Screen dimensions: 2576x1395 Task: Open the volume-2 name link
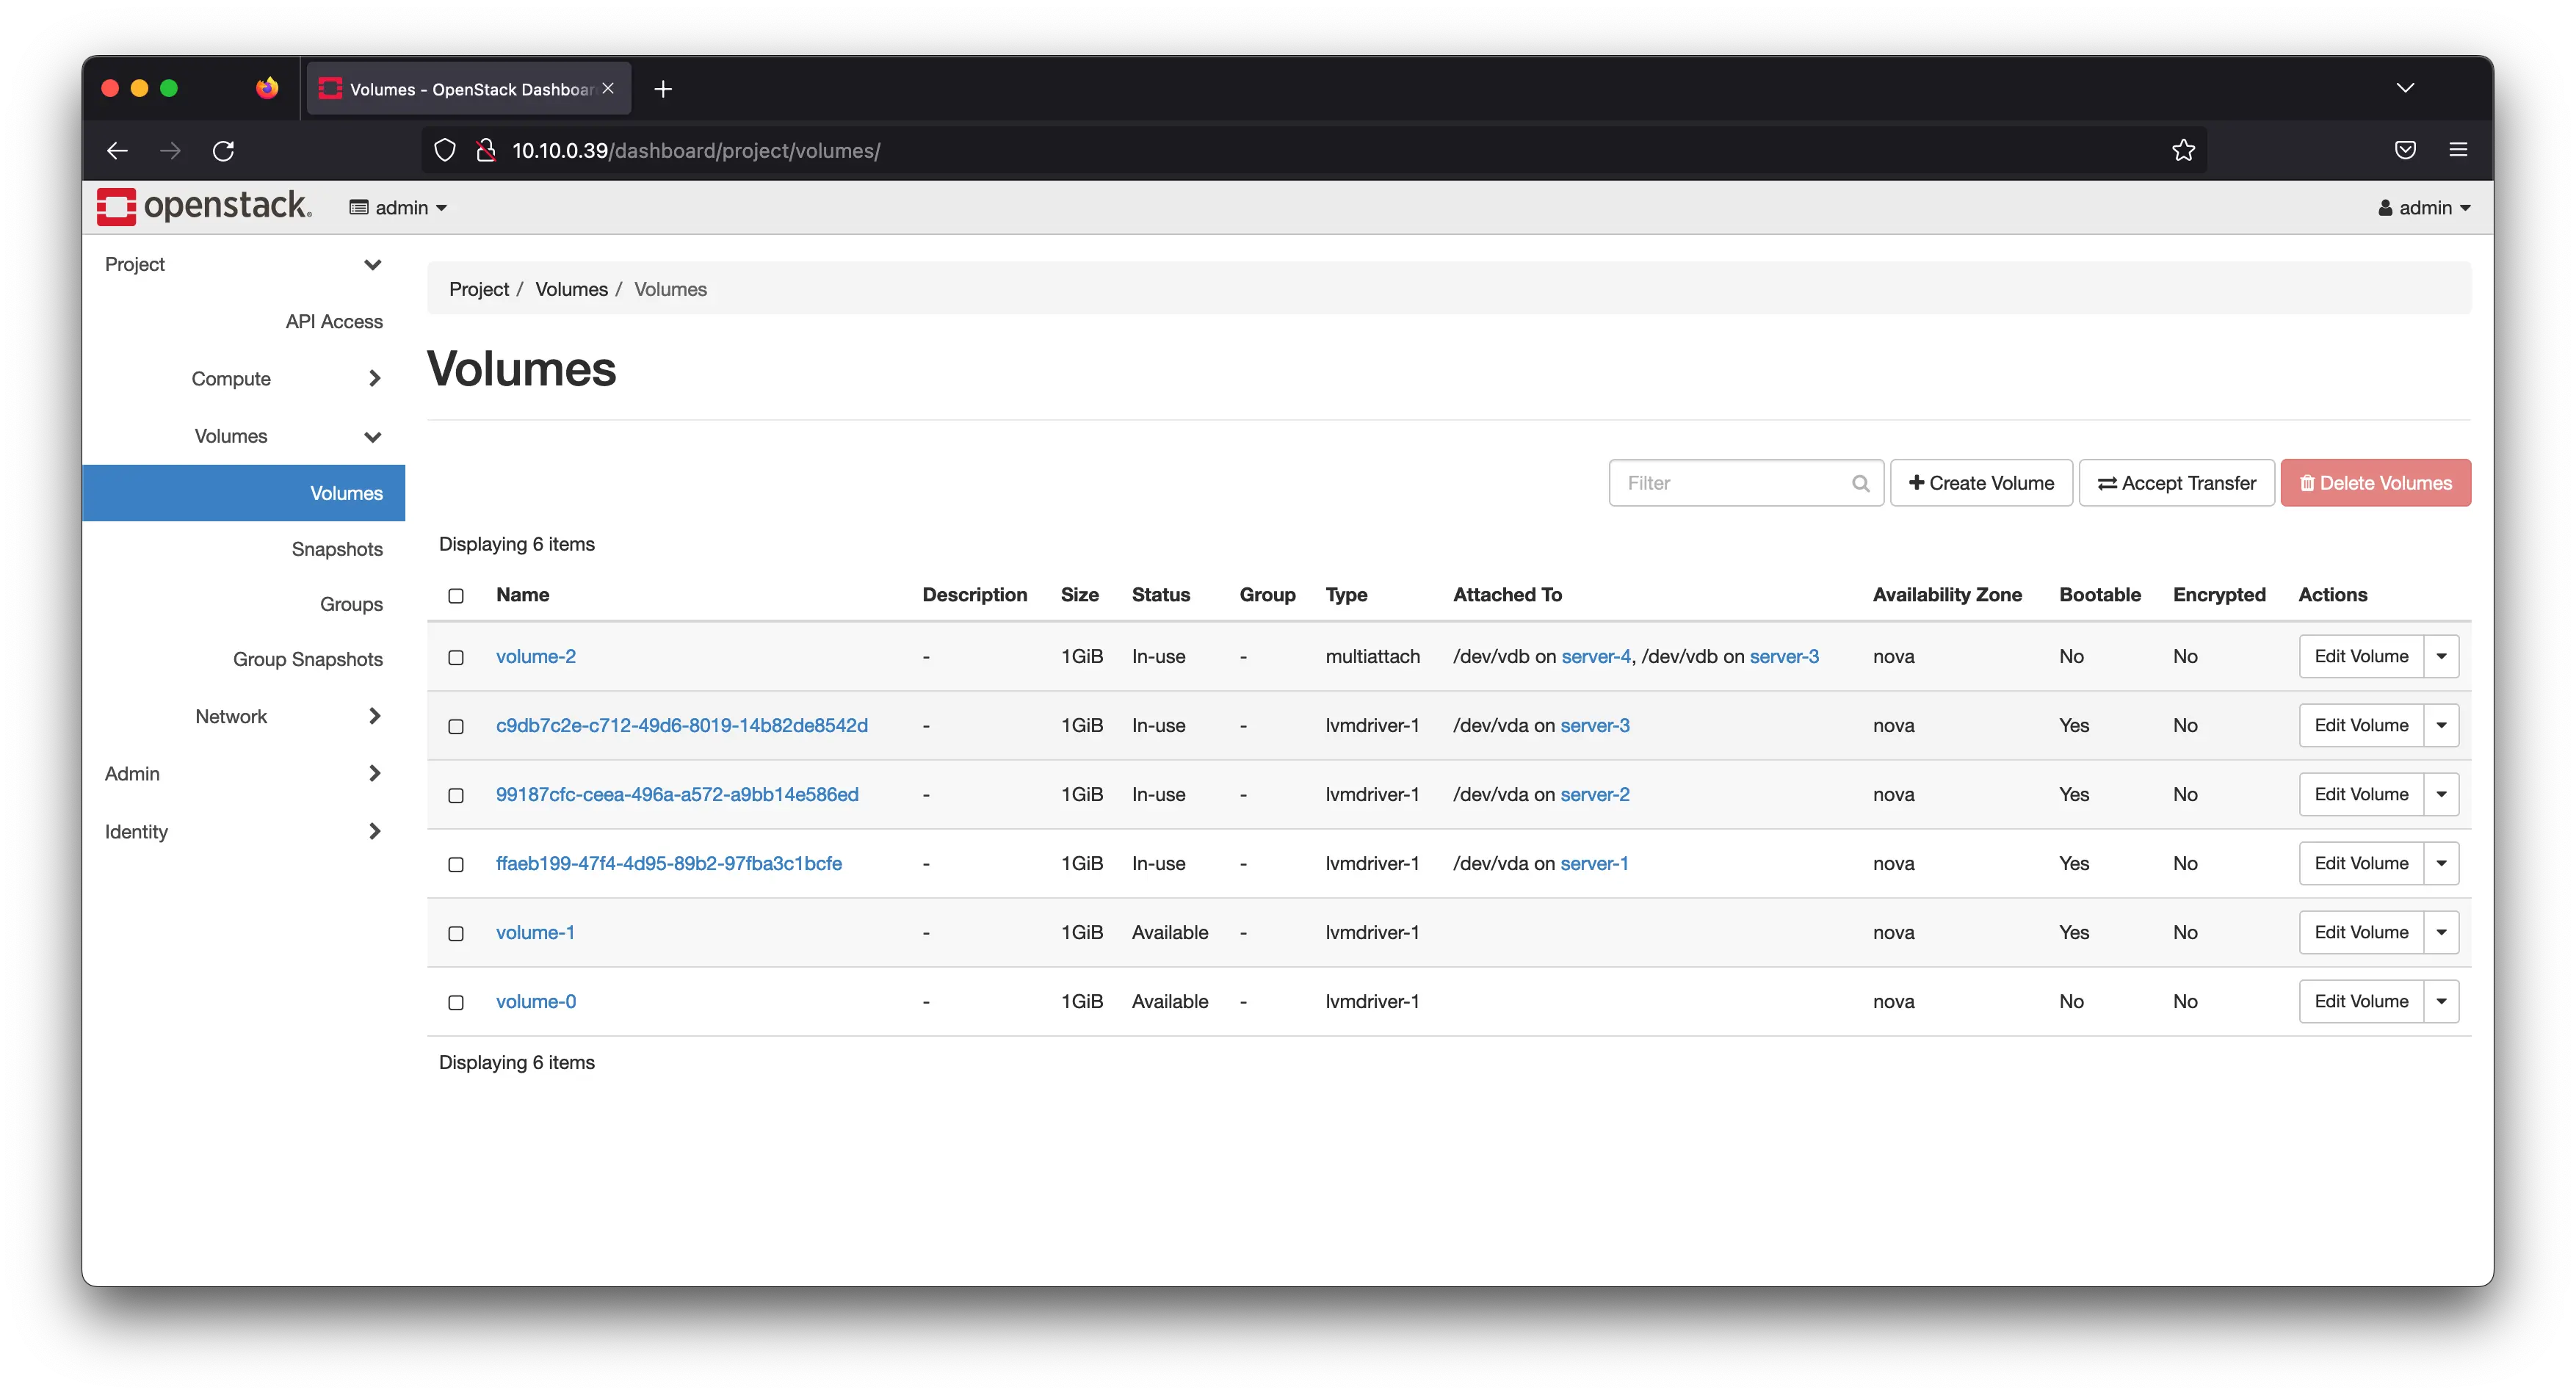click(536, 656)
